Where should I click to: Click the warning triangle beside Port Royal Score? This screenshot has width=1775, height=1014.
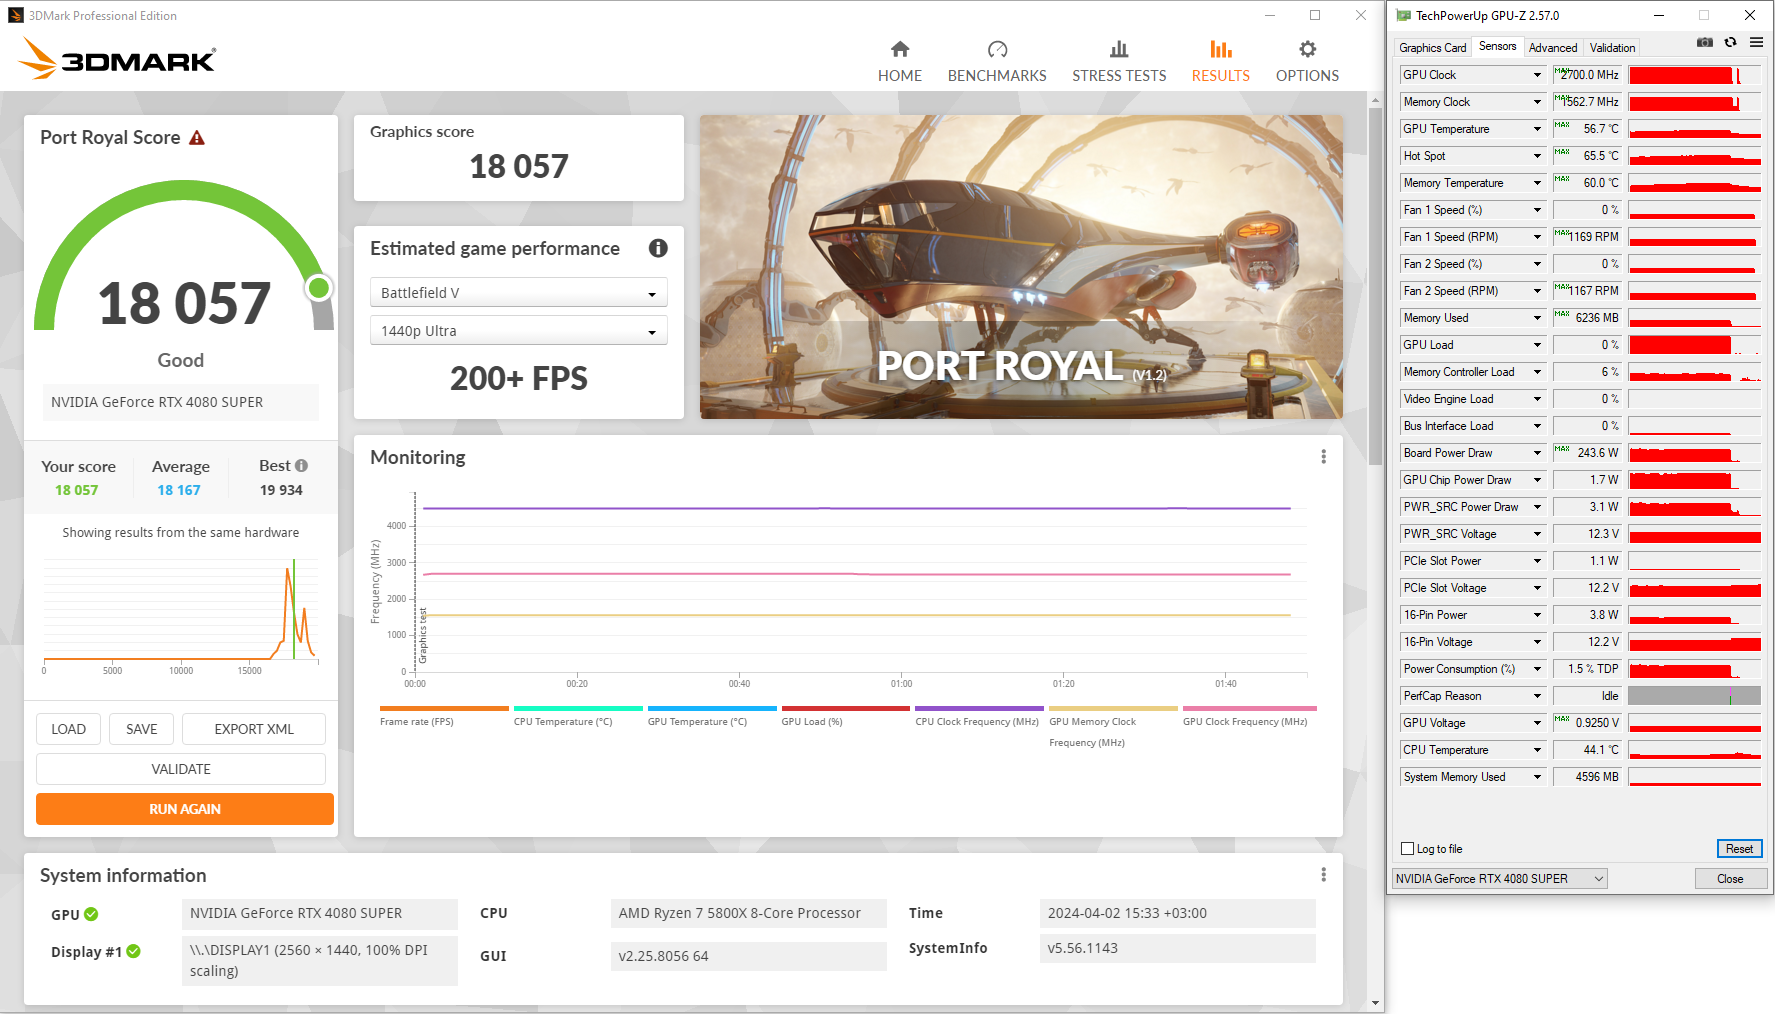click(x=197, y=138)
